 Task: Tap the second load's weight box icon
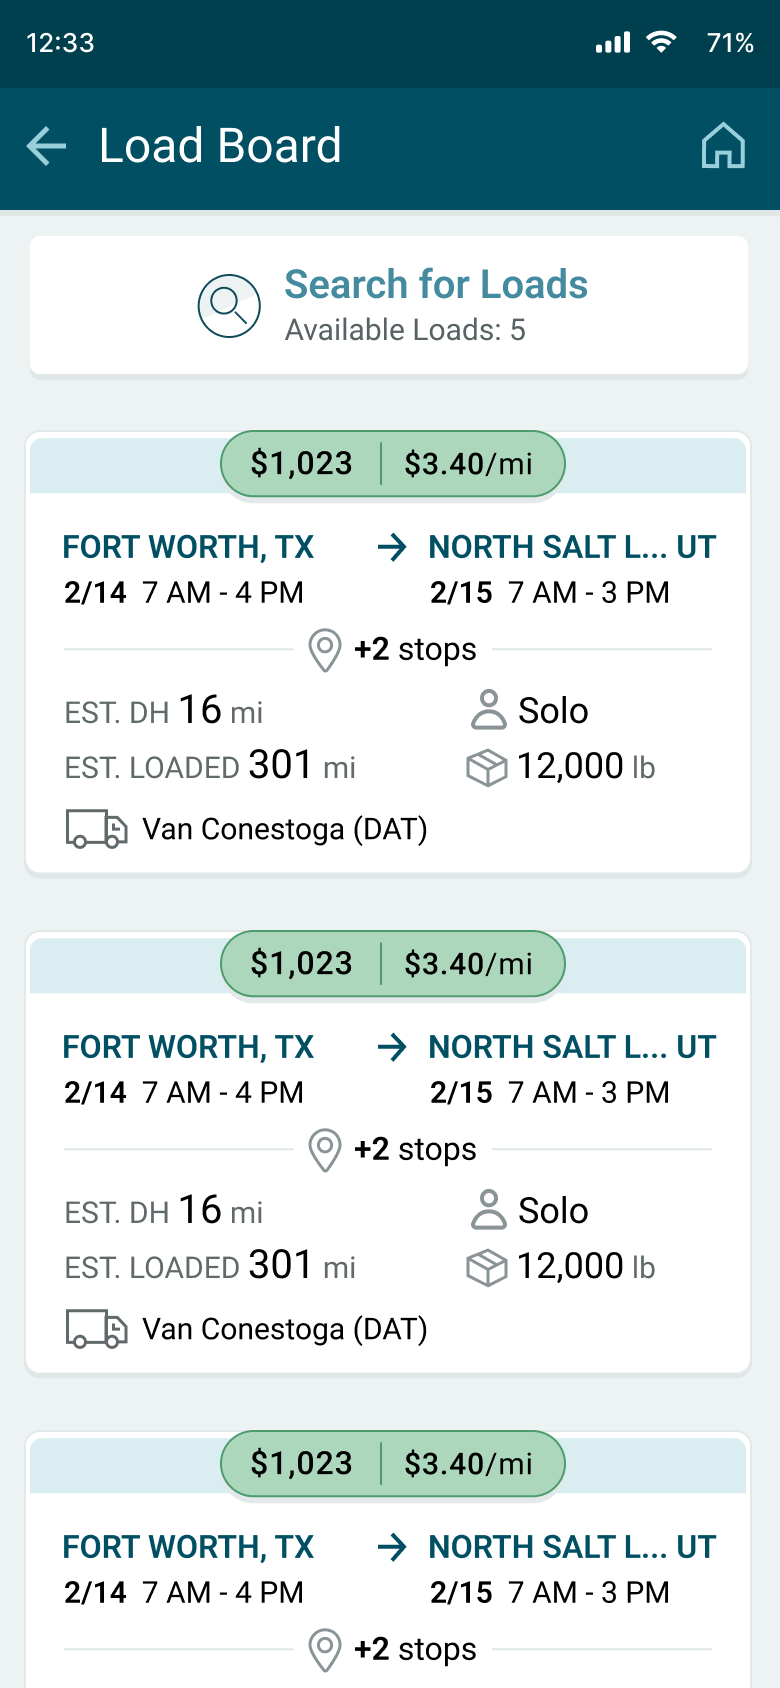click(487, 1267)
